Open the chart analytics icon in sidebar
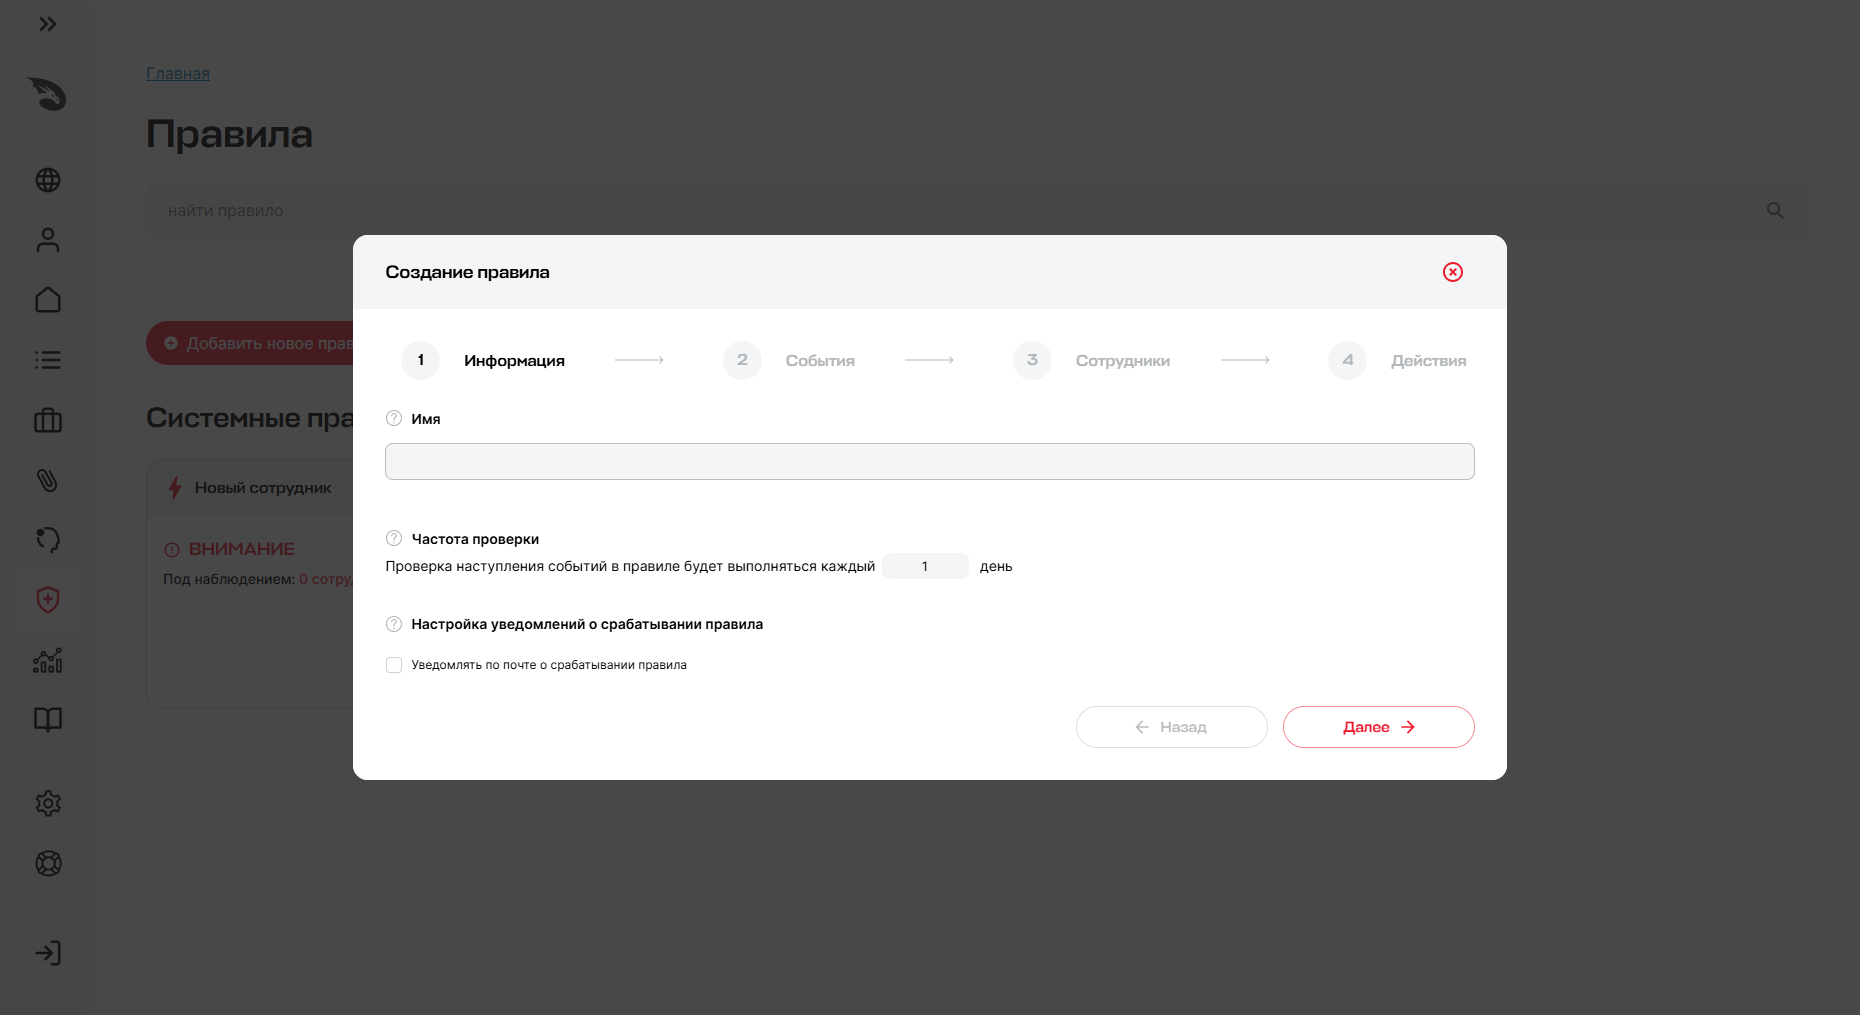The height and width of the screenshot is (1015, 1860). tap(48, 660)
